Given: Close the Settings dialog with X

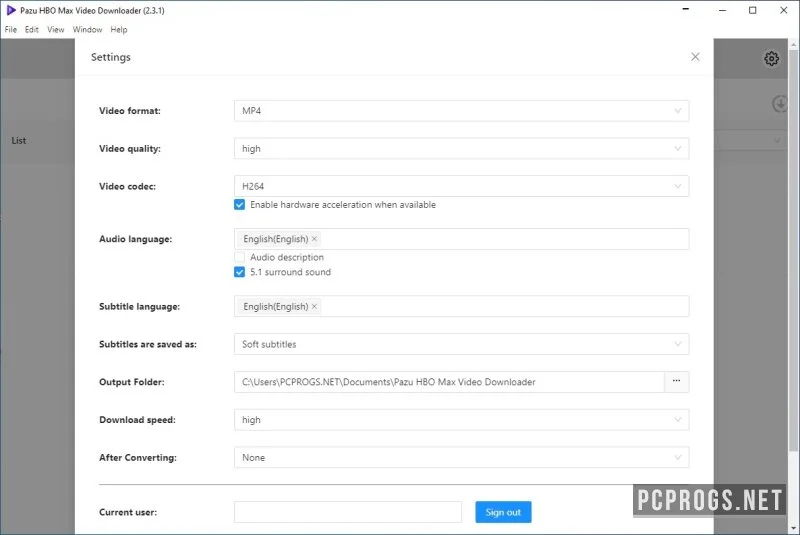Looking at the screenshot, I should tap(695, 57).
